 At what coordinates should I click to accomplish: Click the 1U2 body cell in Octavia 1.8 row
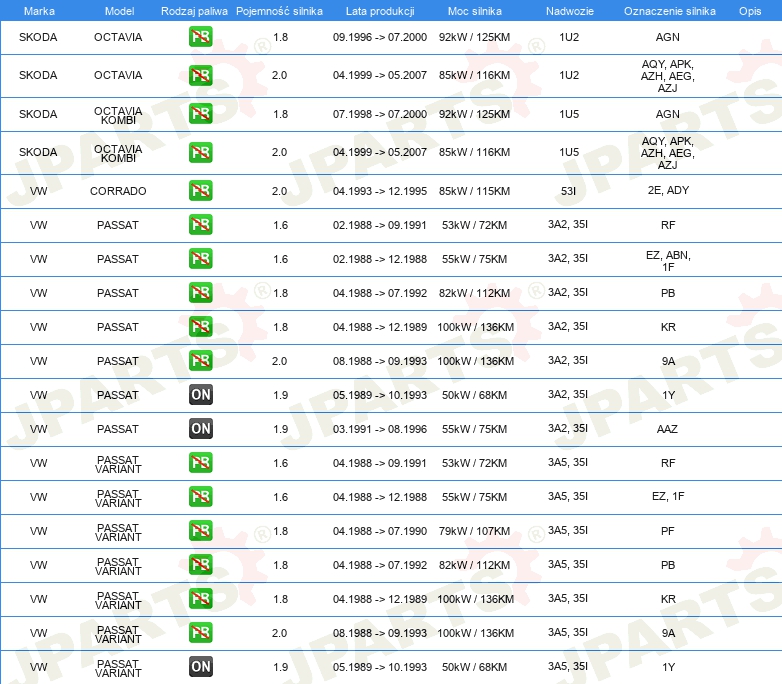(569, 37)
